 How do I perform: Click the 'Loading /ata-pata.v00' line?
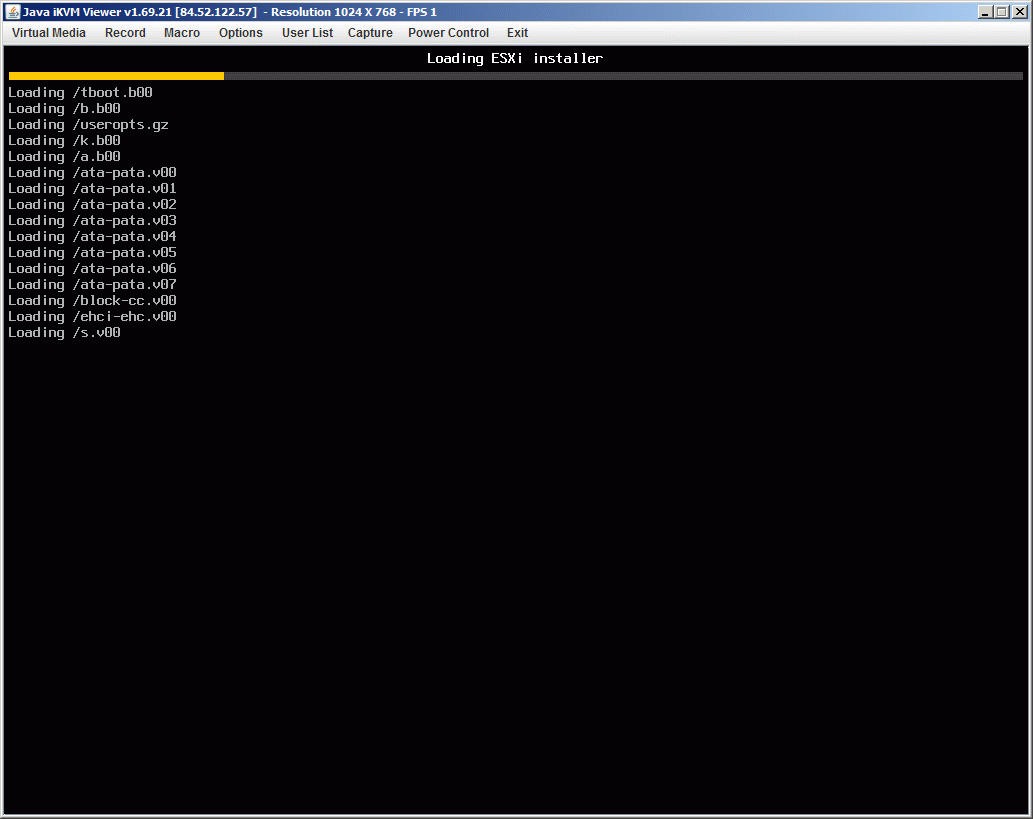[x=92, y=173]
